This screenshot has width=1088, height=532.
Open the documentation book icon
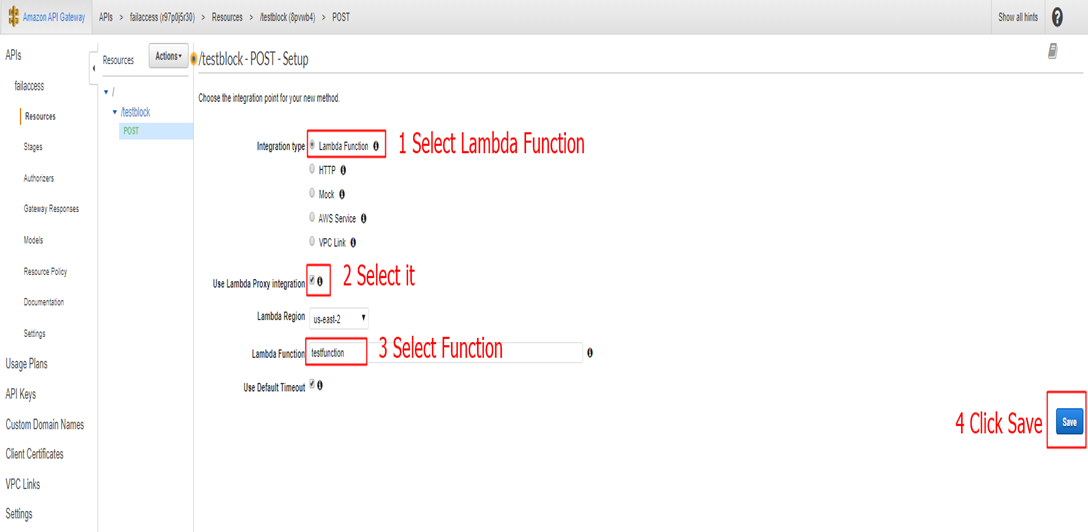coord(1053,52)
